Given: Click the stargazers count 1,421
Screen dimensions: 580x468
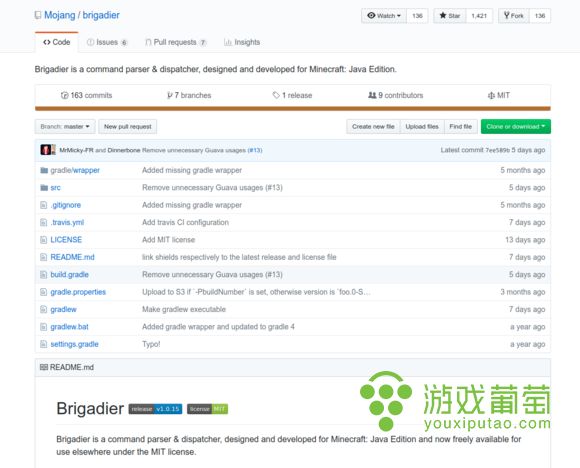Looking at the screenshot, I should [x=479, y=16].
